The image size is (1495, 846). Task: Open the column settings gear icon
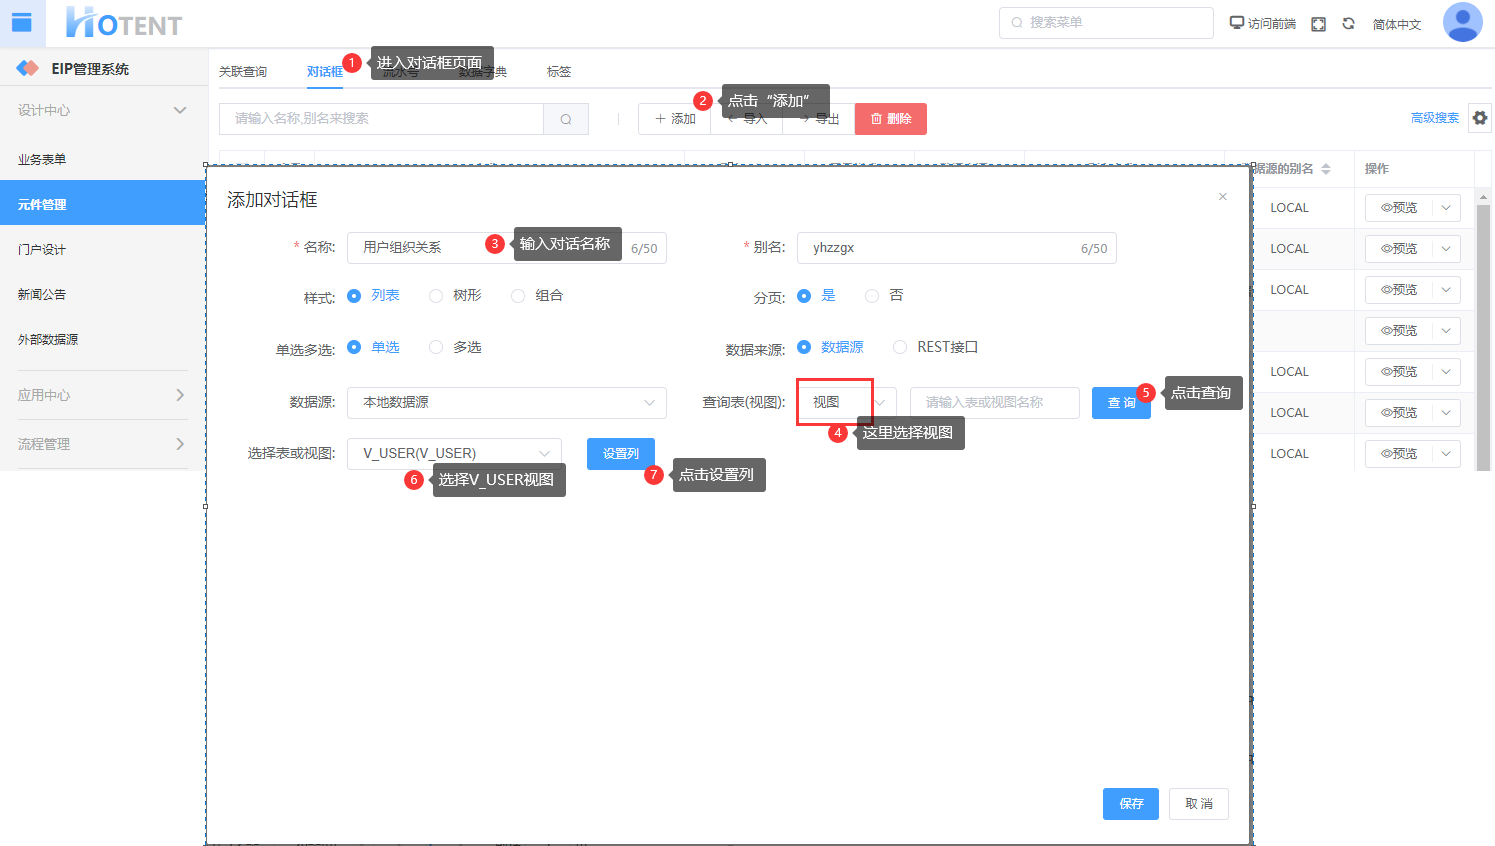[1480, 118]
